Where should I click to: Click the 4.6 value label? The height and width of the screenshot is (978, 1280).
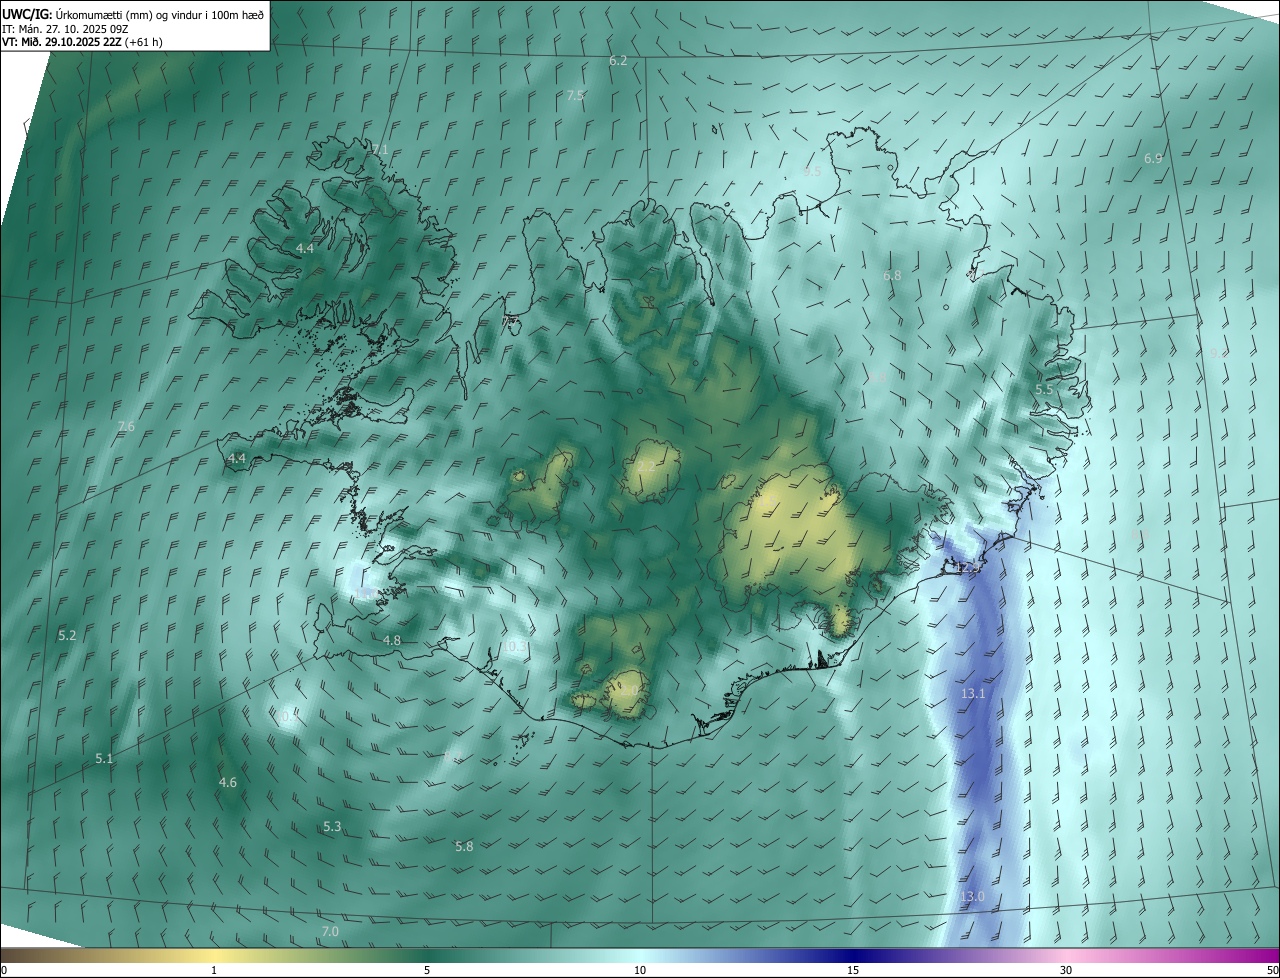point(228,783)
